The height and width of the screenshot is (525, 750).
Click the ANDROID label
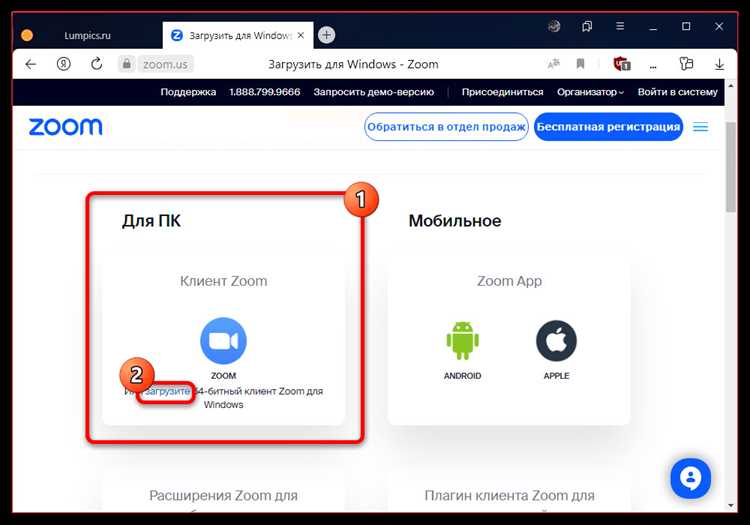[x=463, y=376]
